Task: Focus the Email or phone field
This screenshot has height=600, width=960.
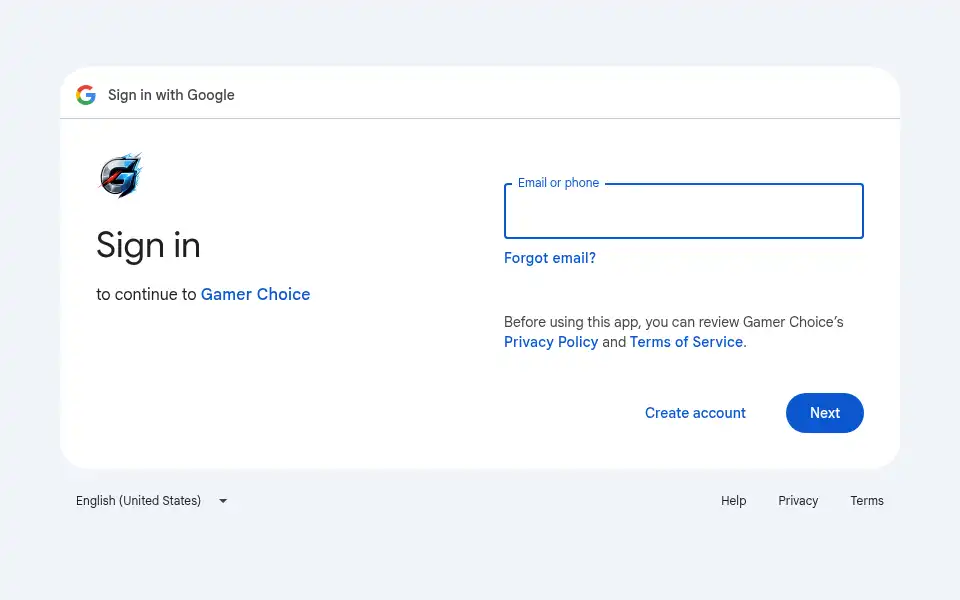Action: point(683,211)
